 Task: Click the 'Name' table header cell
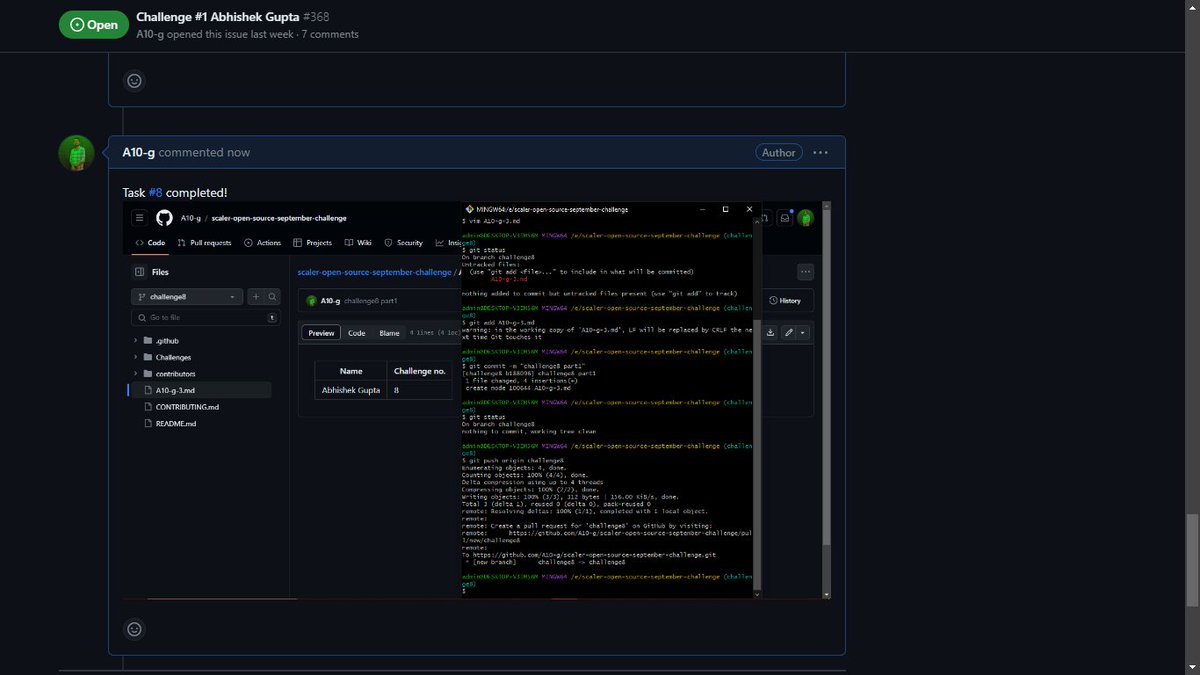(x=350, y=370)
